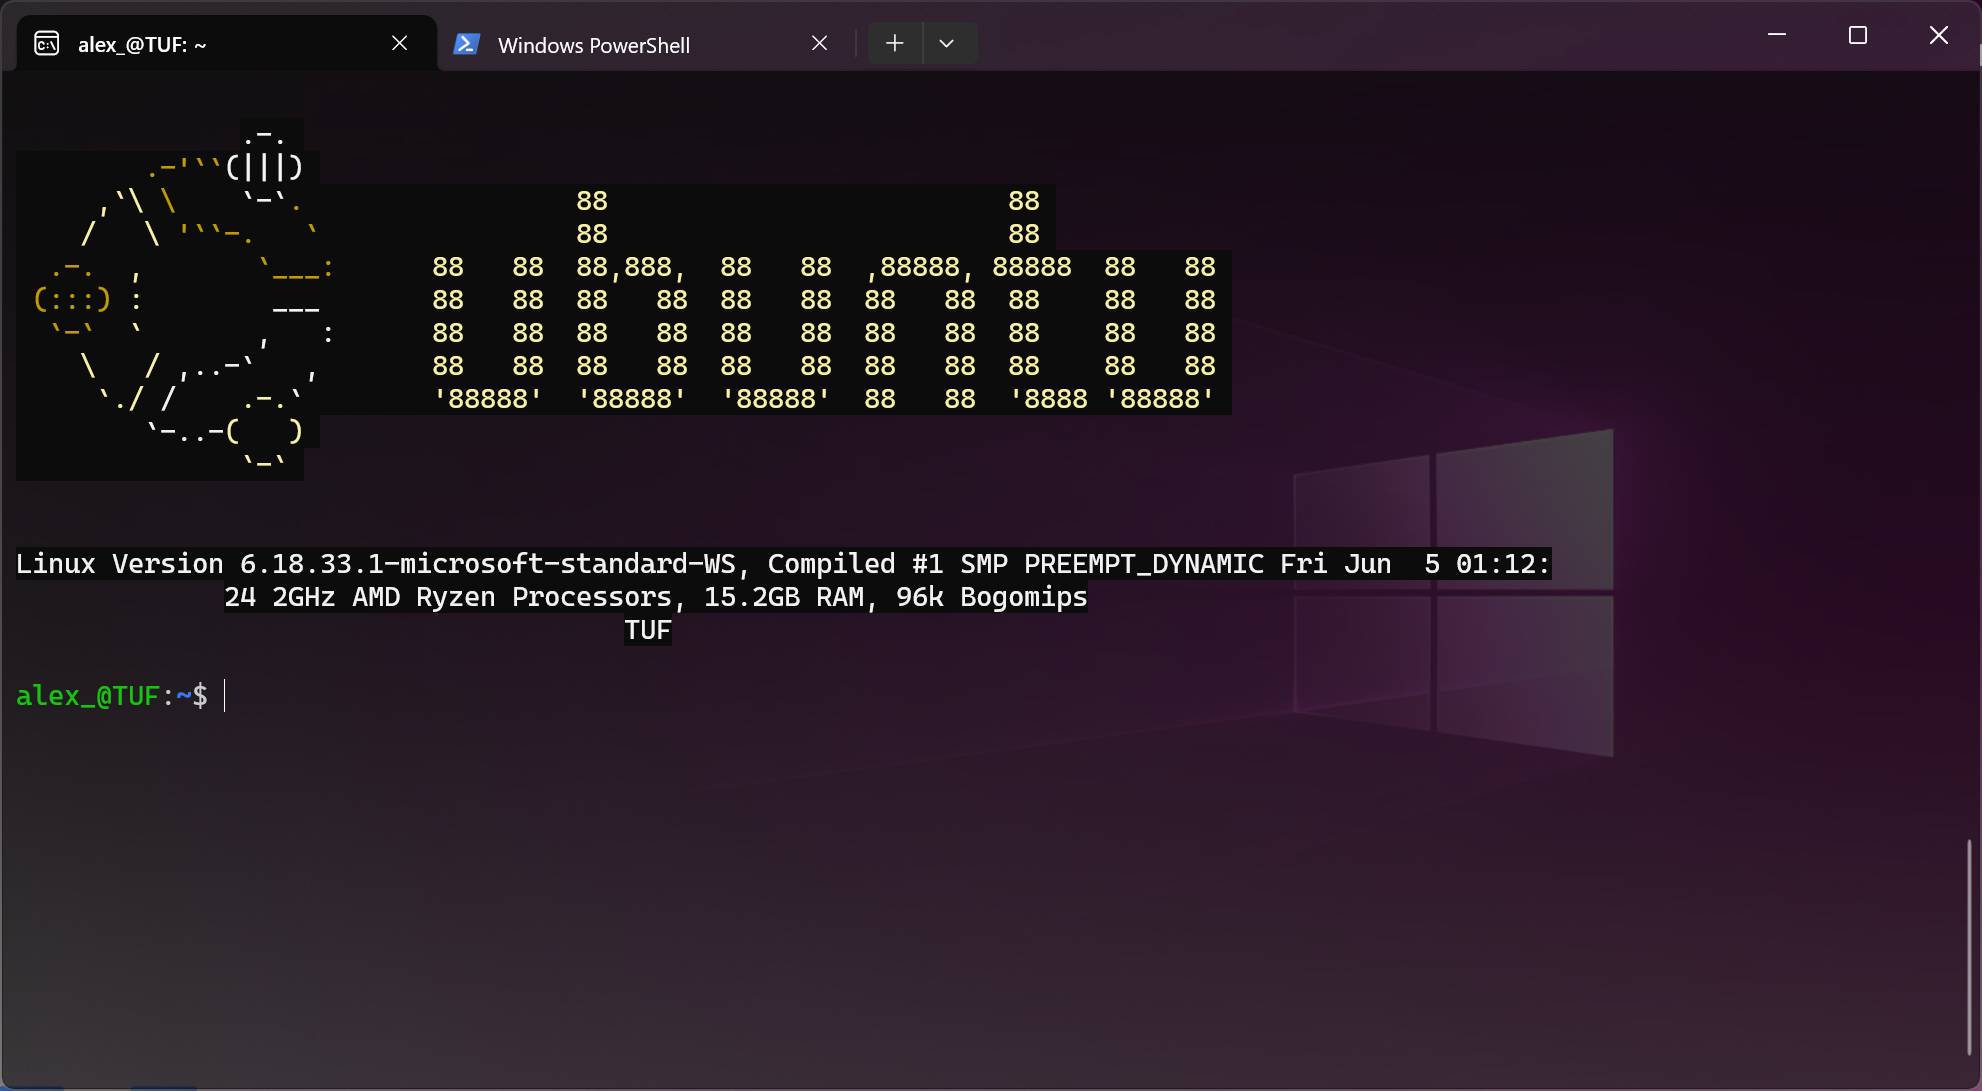Close the Windows PowerShell tab
This screenshot has height=1091, width=1982.
tap(819, 43)
